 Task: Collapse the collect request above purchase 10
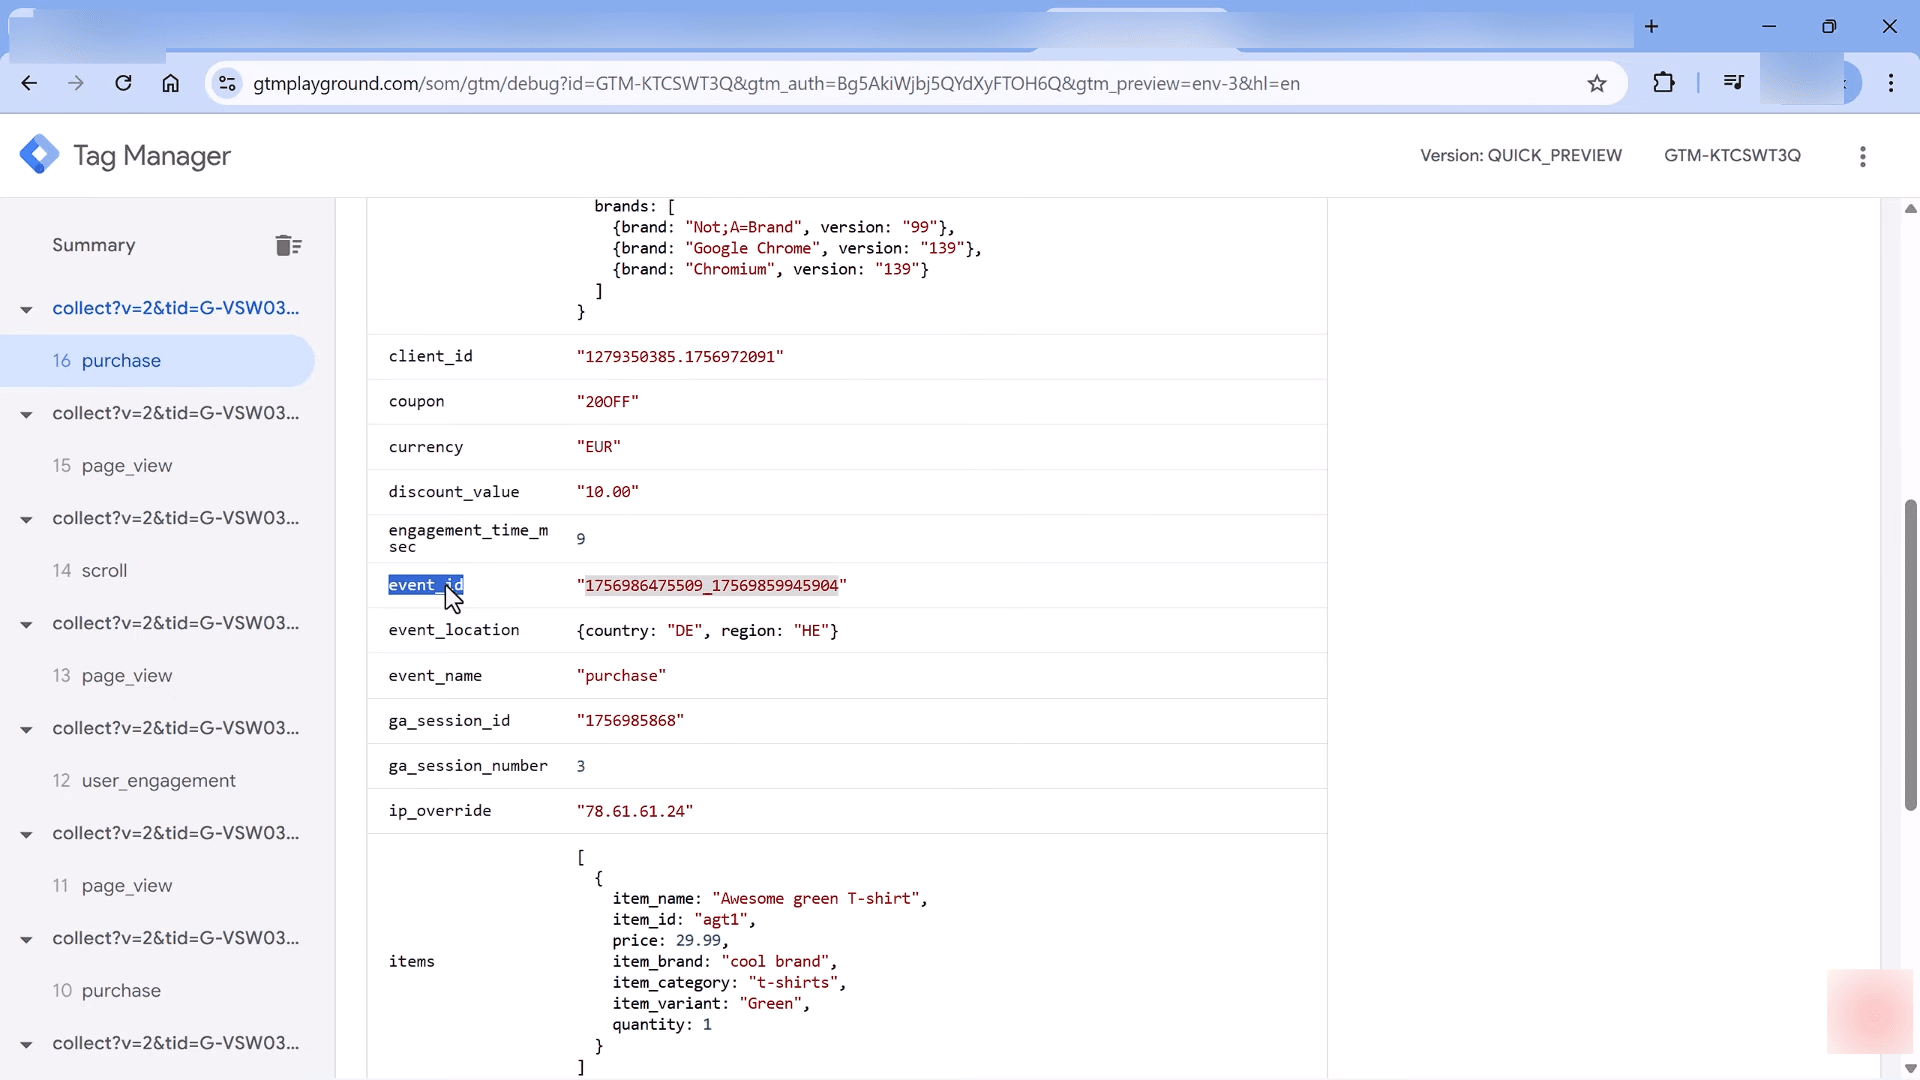tap(26, 939)
